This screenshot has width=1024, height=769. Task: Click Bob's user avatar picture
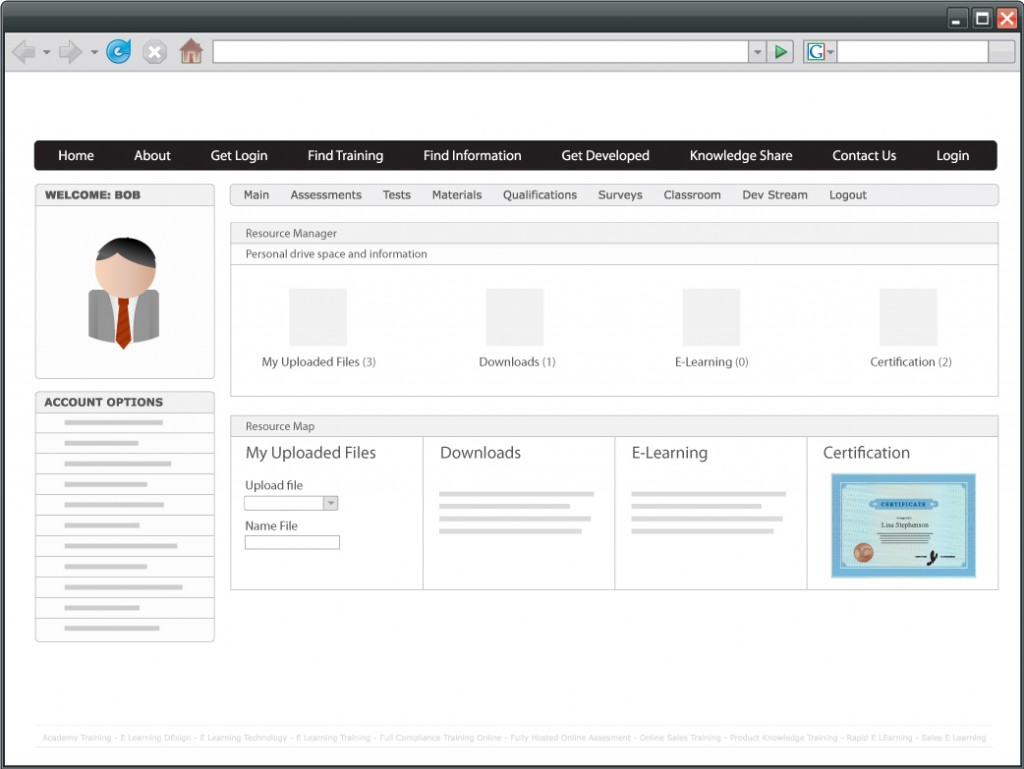pyautogui.click(x=124, y=292)
